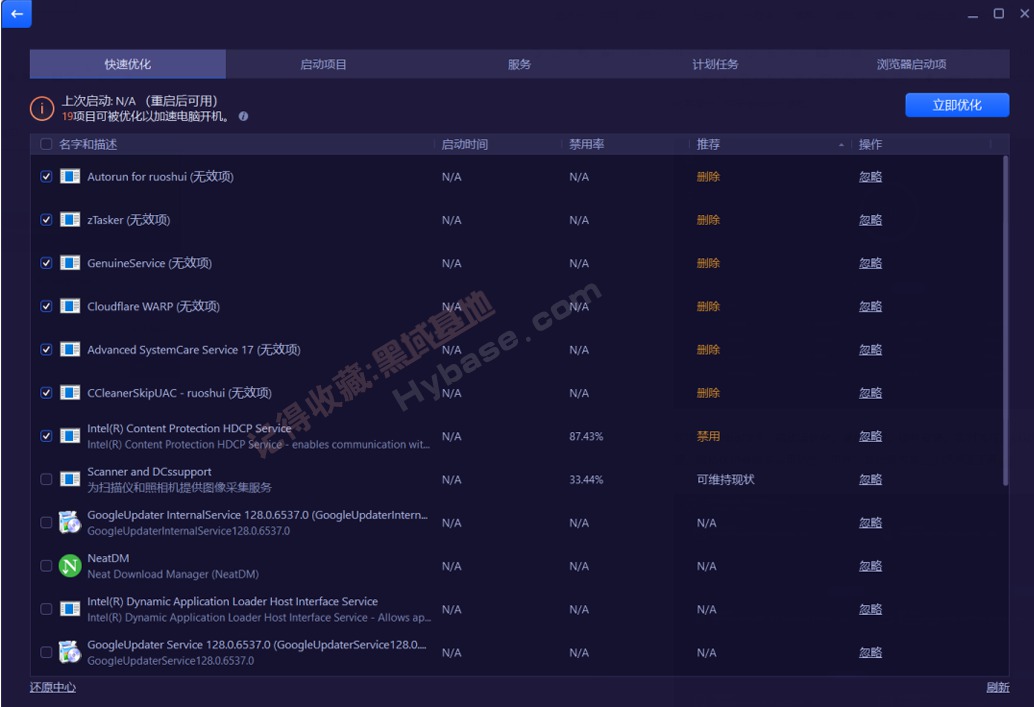Click the 刷新 link

point(998,687)
